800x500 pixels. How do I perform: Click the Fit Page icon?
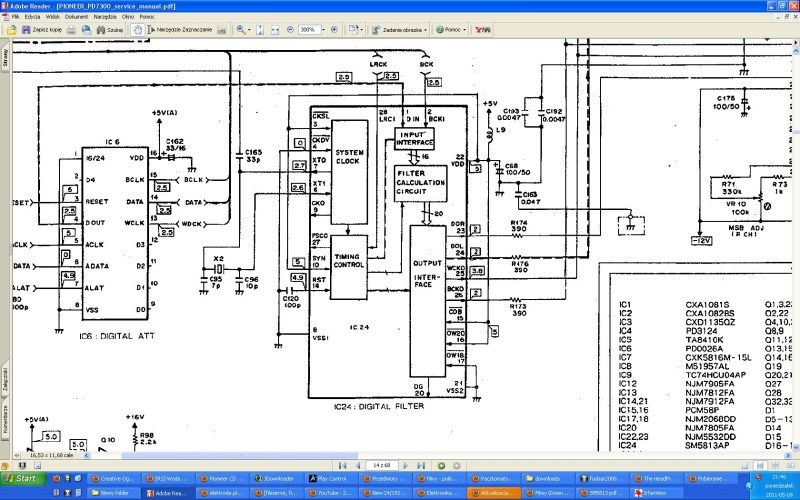tap(260, 30)
